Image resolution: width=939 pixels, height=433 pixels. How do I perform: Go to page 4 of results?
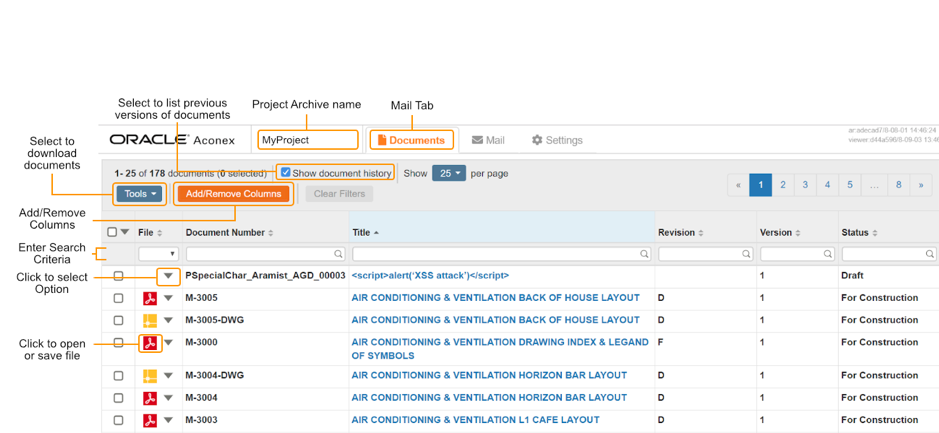pos(828,185)
